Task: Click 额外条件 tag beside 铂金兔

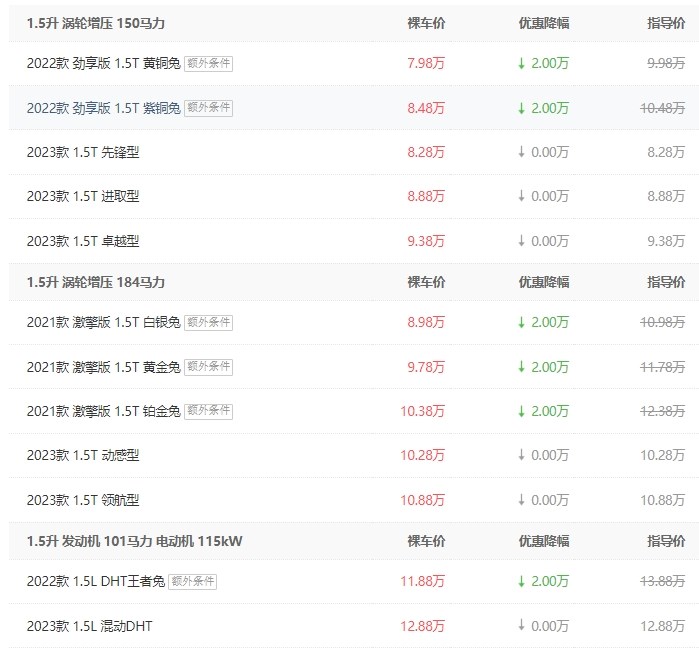Action: pyautogui.click(x=209, y=411)
